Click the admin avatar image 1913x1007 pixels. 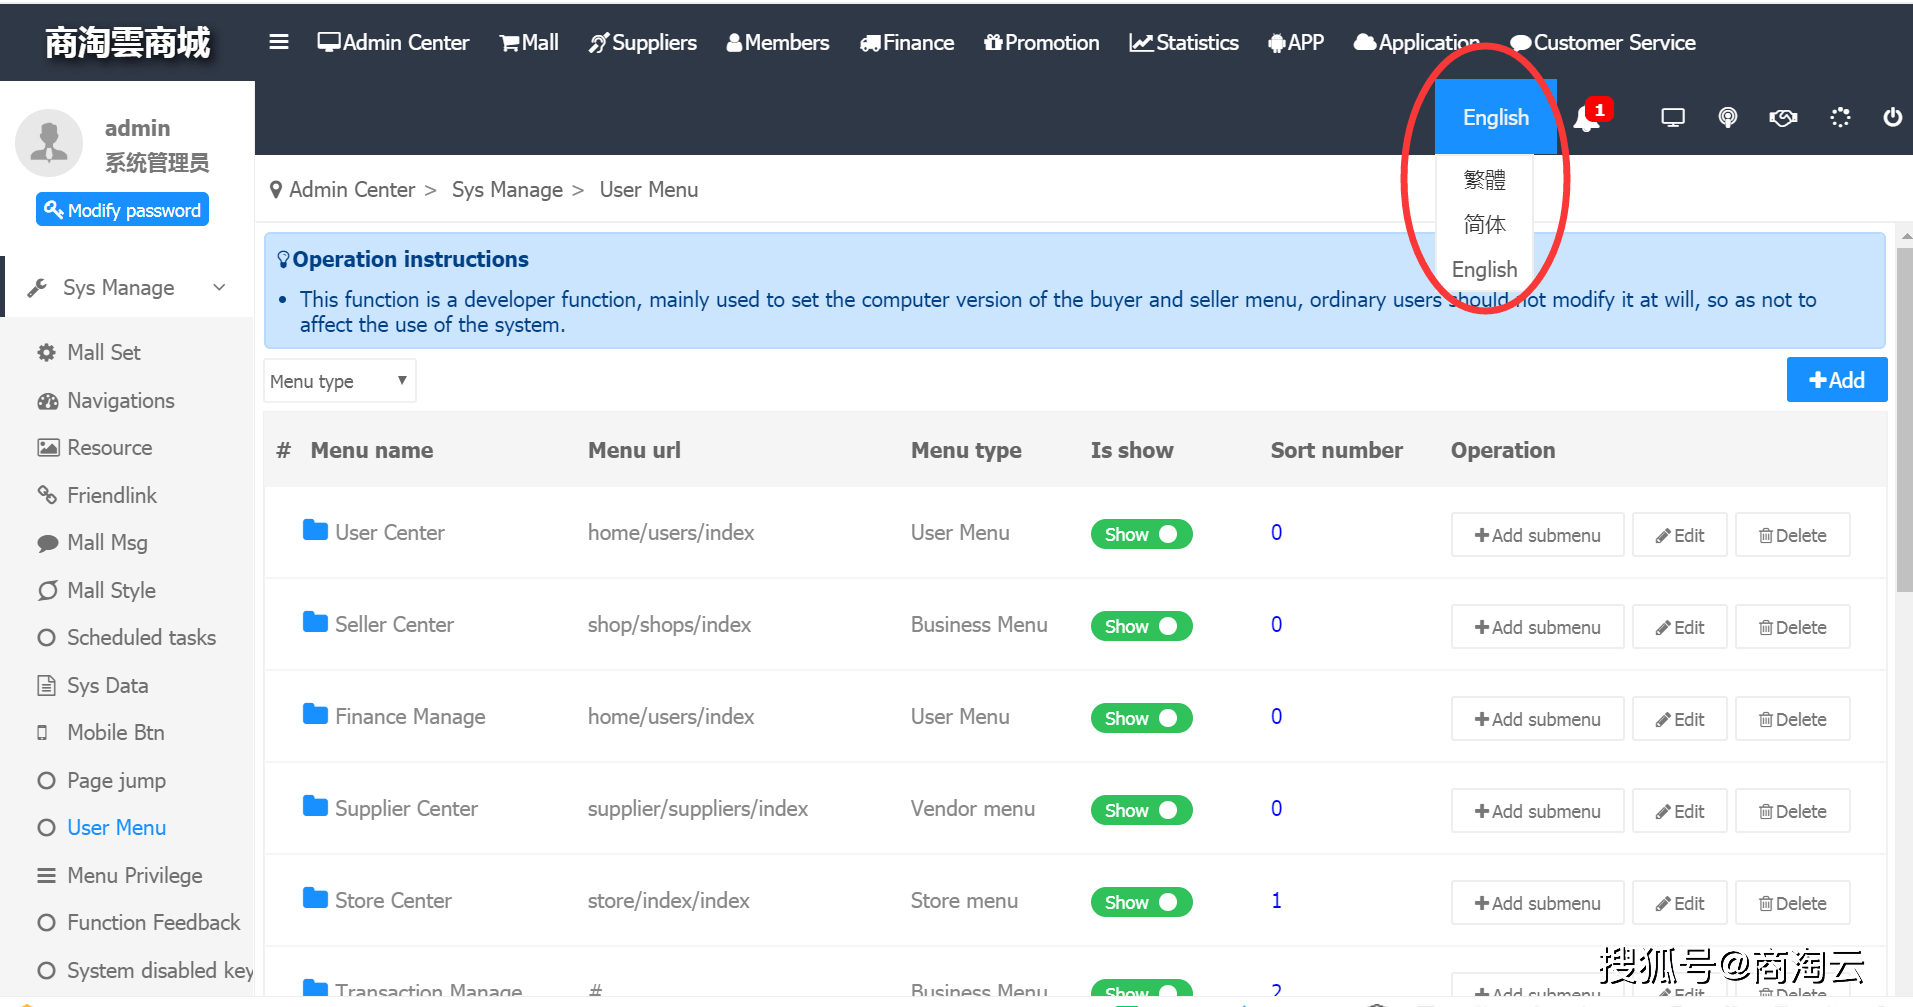tap(49, 142)
